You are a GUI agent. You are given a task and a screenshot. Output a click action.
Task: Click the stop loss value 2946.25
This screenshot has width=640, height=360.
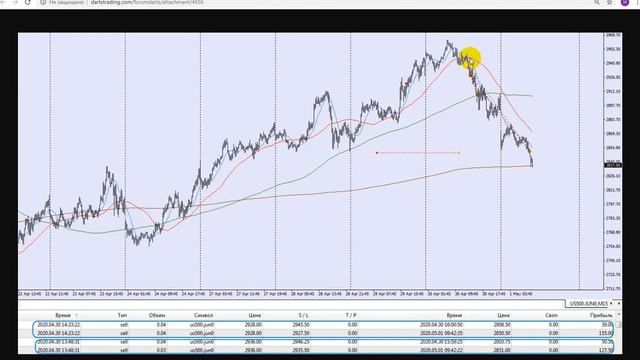pos(301,342)
